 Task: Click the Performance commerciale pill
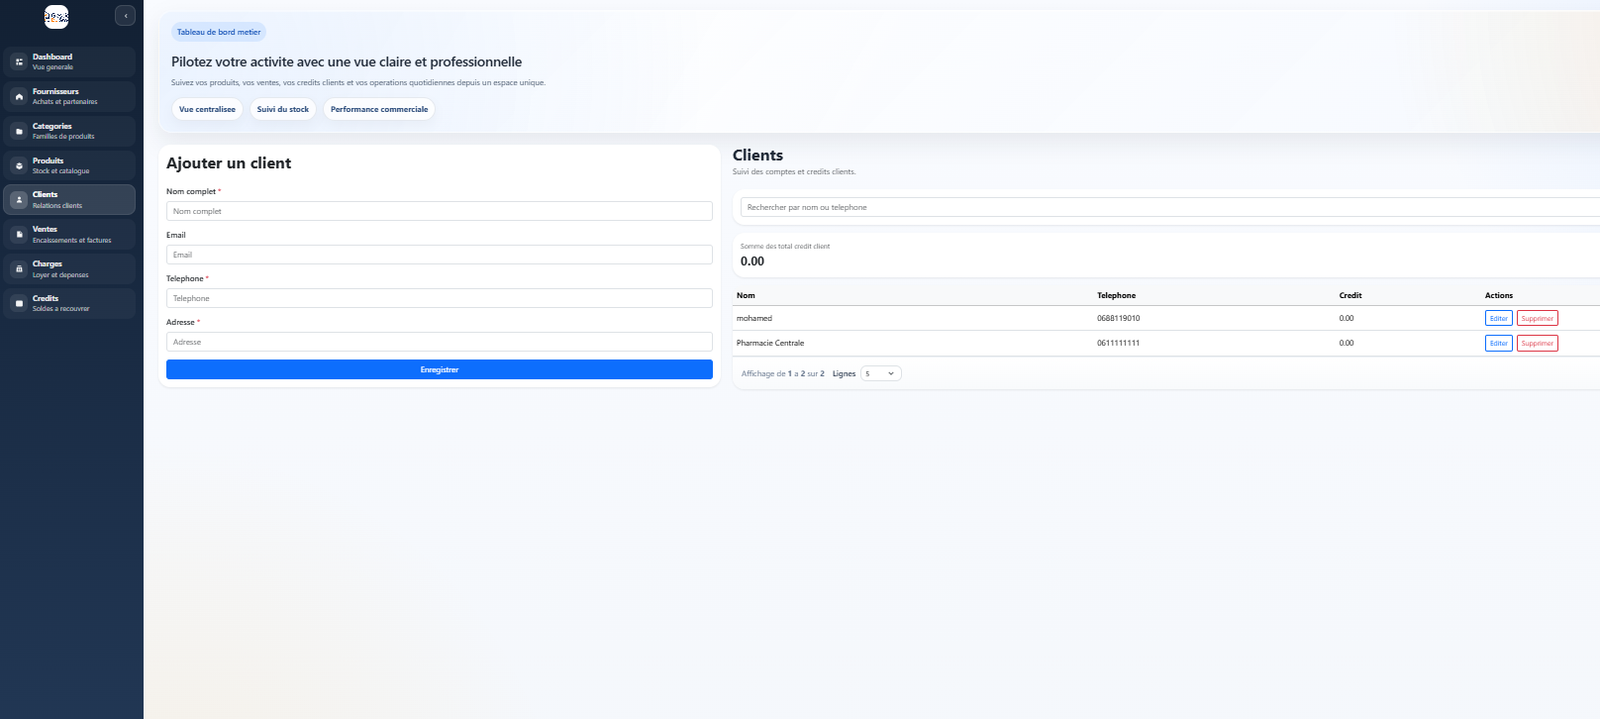pyautogui.click(x=379, y=109)
